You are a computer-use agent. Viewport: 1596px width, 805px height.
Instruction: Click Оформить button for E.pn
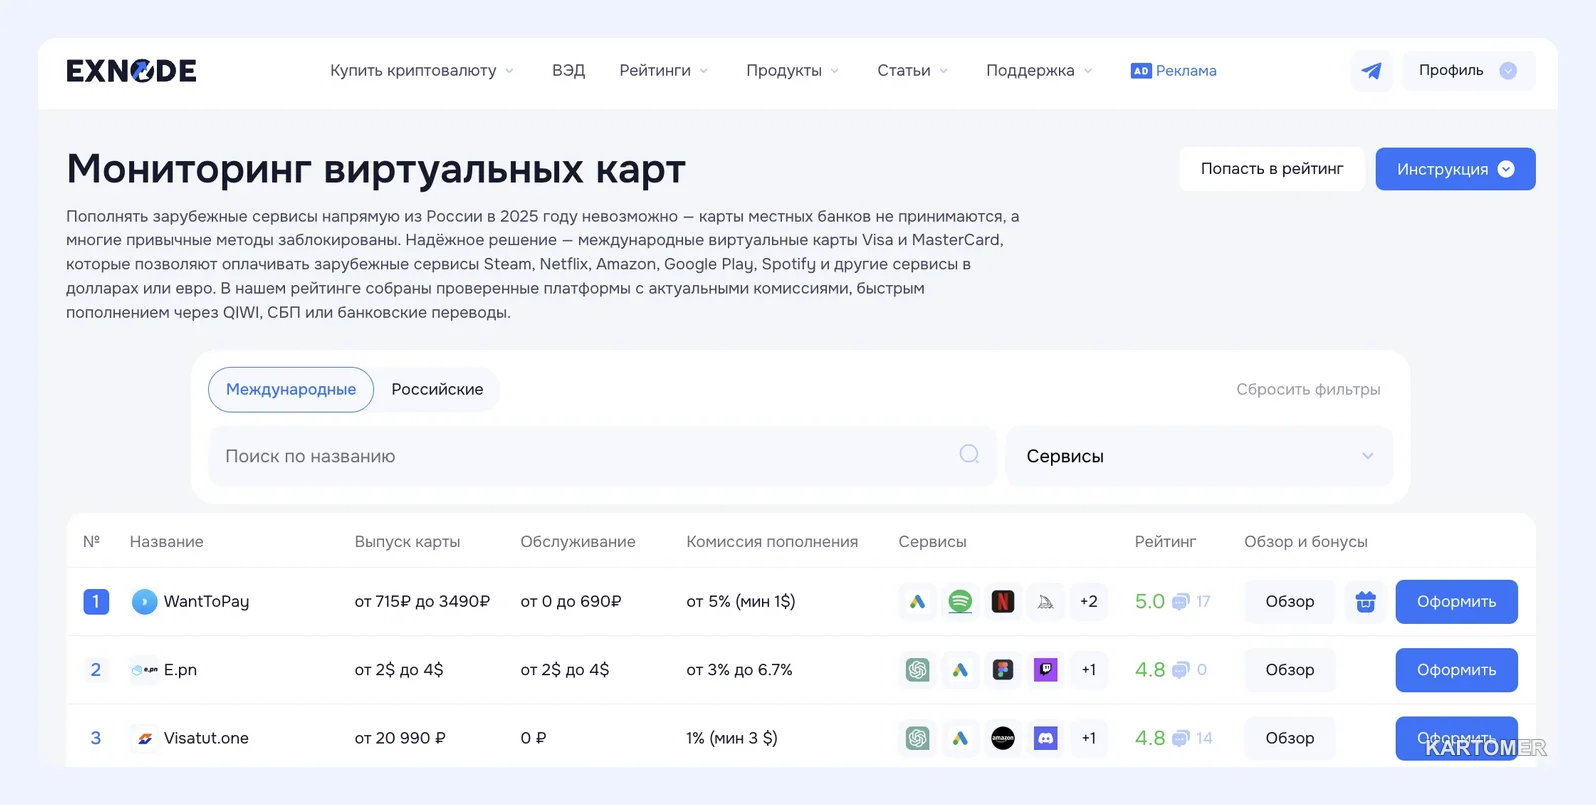click(1456, 669)
